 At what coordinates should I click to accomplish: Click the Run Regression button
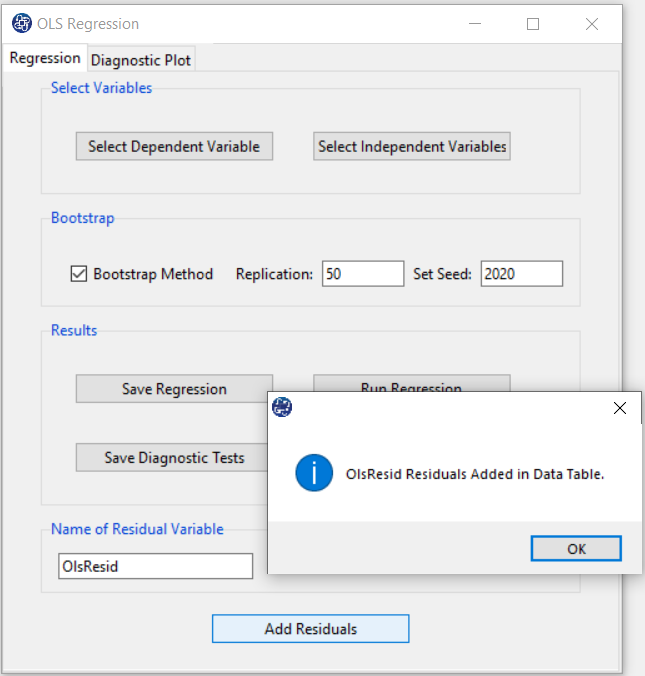pyautogui.click(x=412, y=383)
